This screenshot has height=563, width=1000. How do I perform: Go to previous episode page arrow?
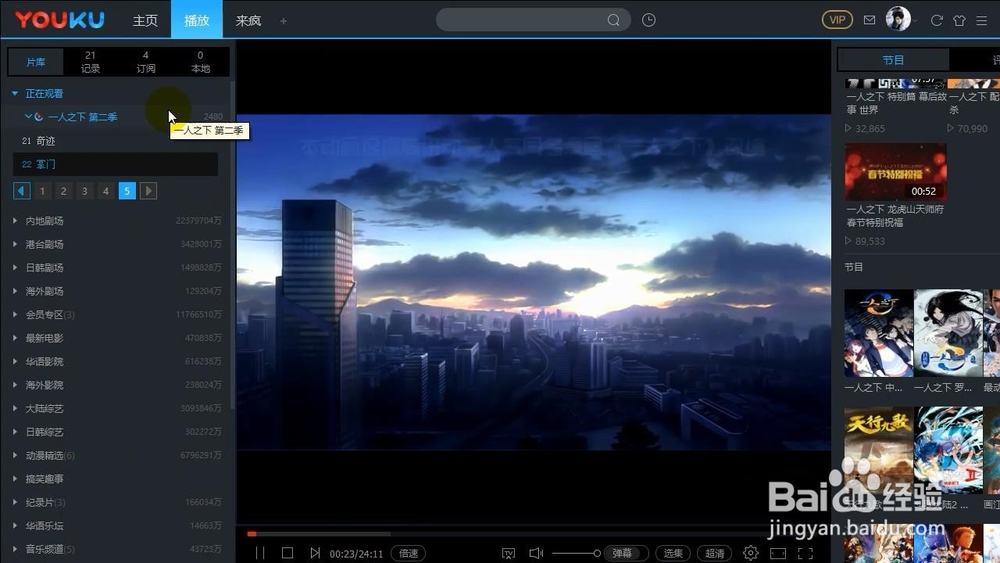(x=22, y=191)
